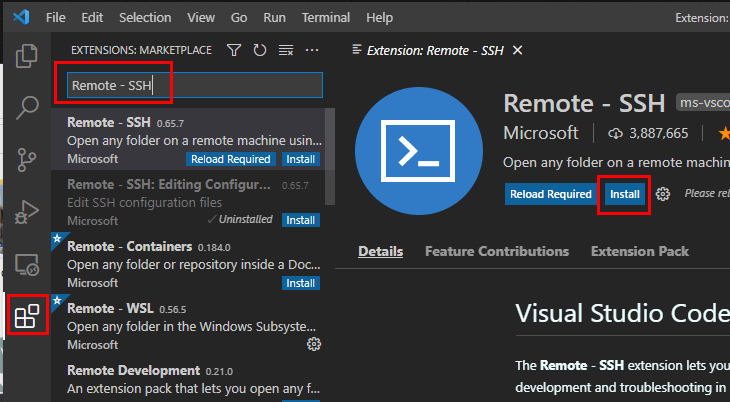Click the Uninstalled status label
The image size is (730, 402).
[x=240, y=219]
